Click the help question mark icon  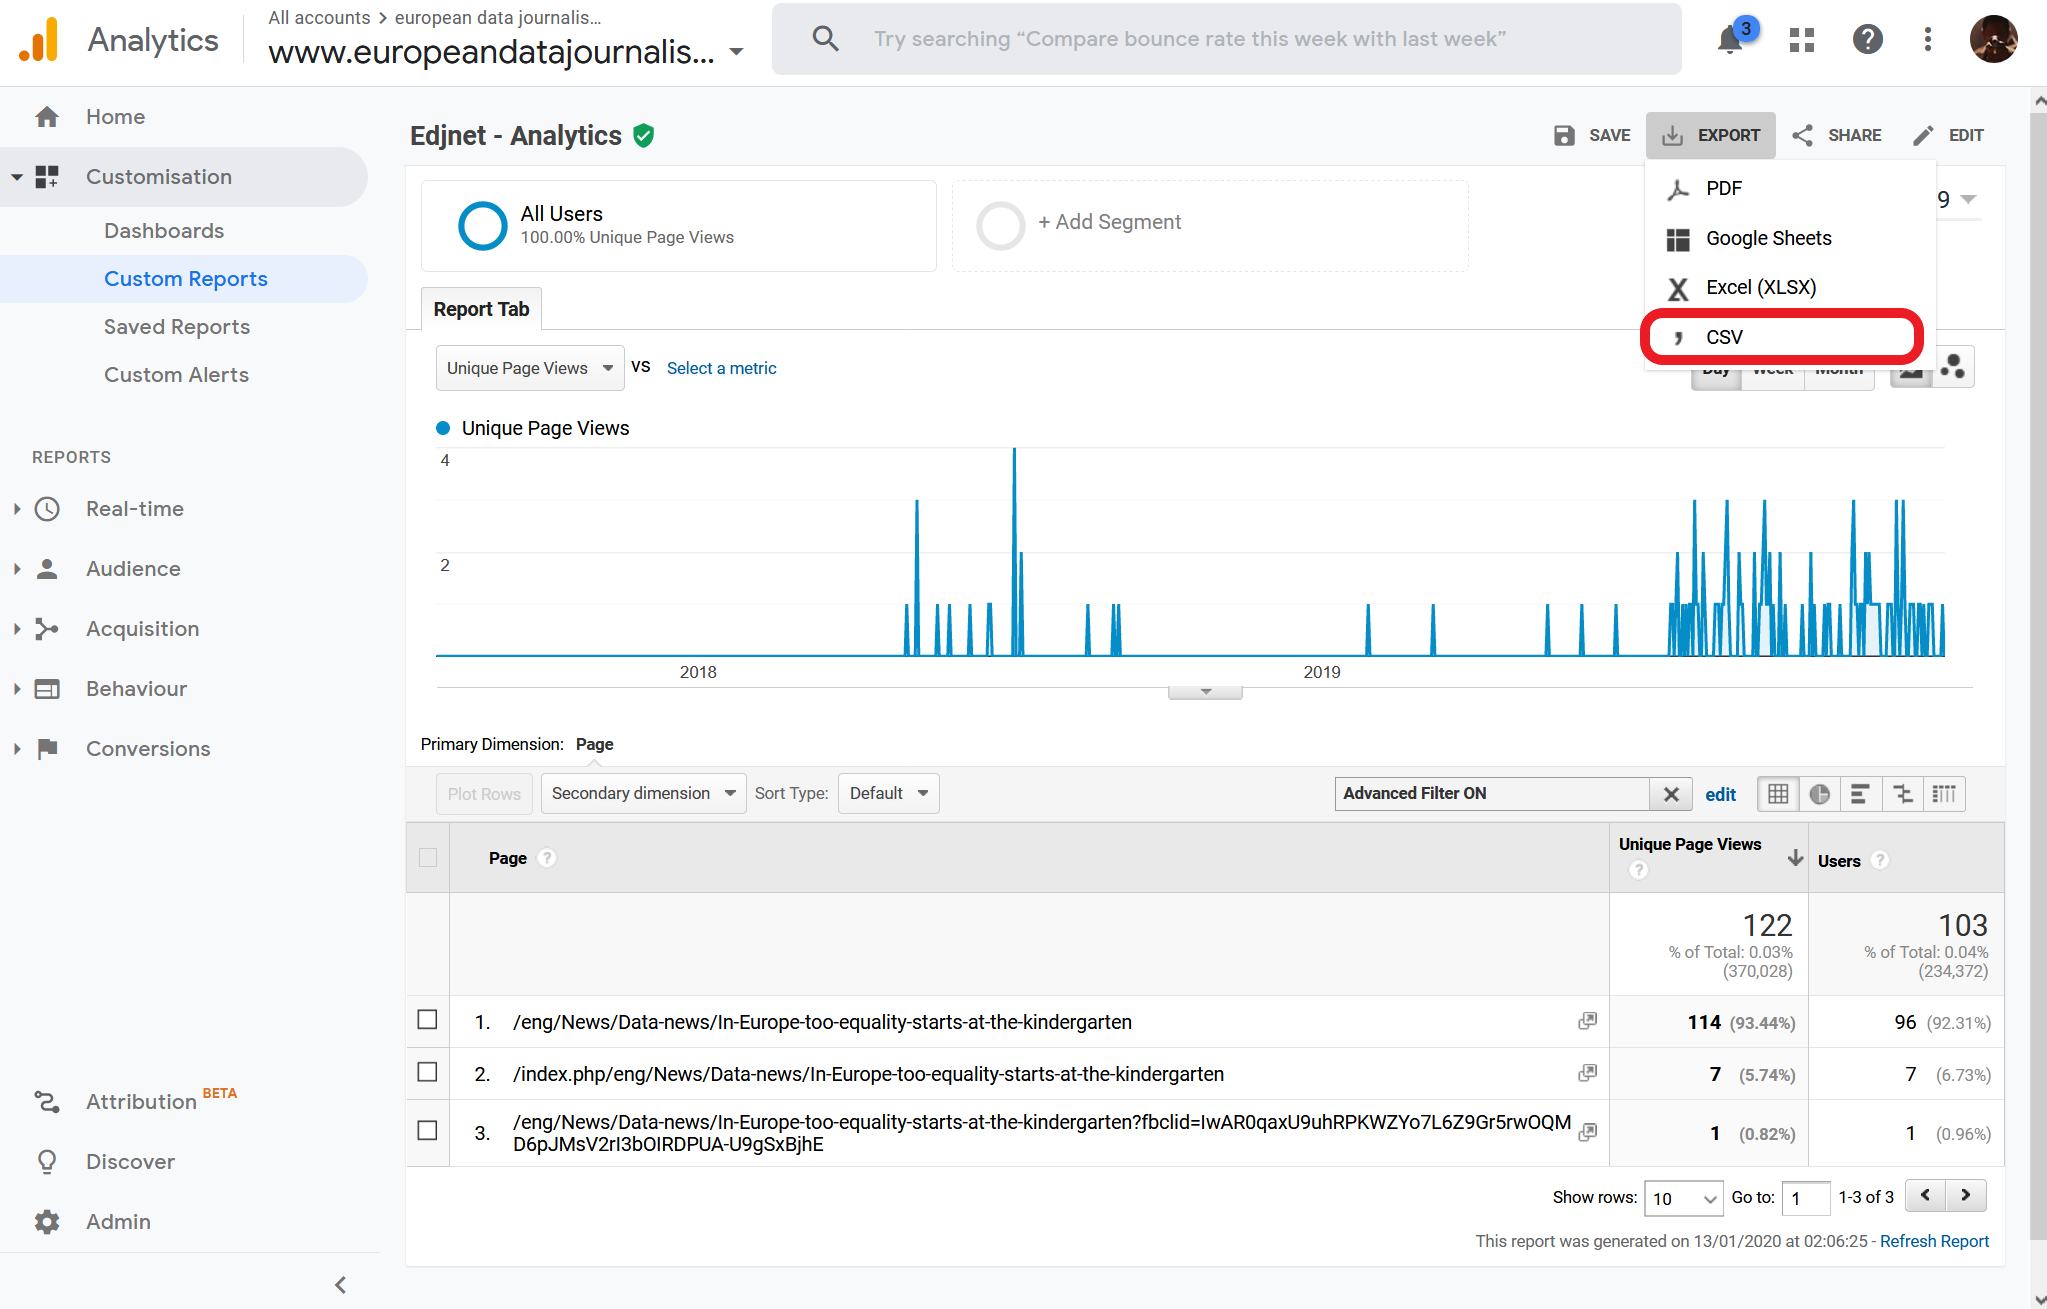pyautogui.click(x=1867, y=40)
